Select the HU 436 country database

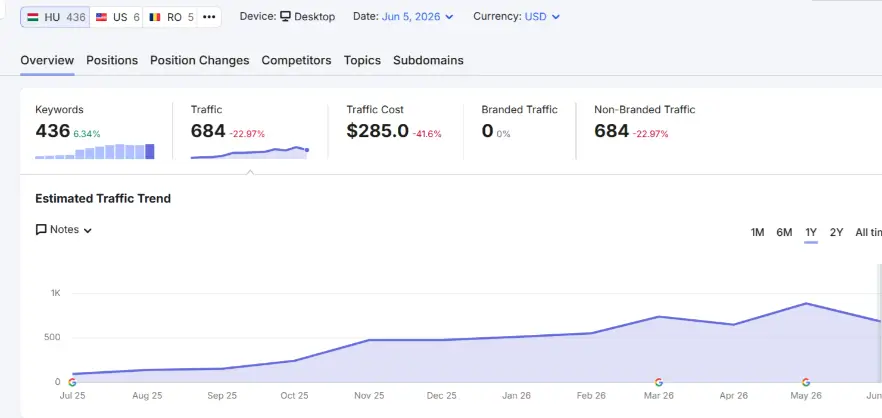[x=55, y=17]
